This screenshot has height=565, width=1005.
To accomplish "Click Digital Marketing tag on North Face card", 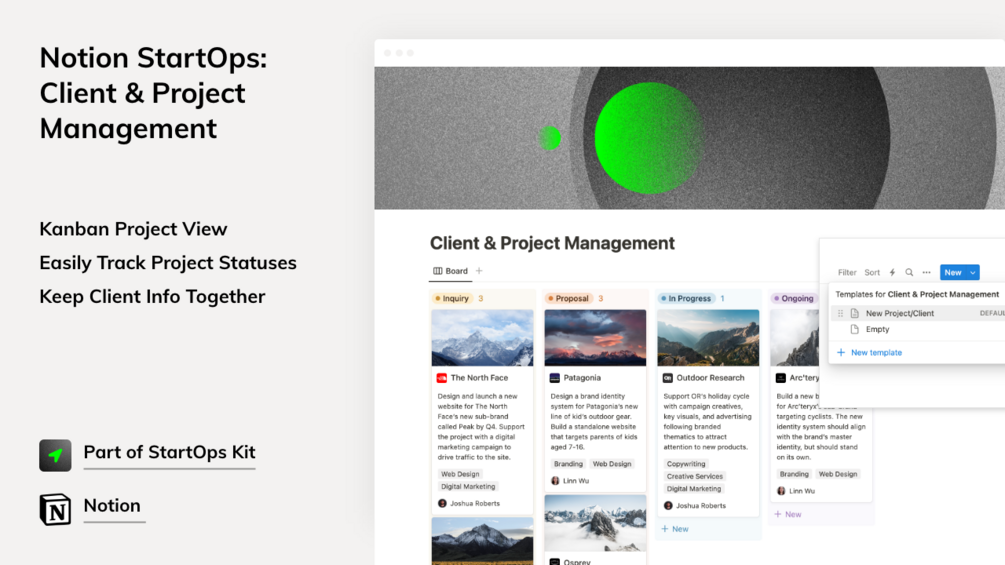I will coord(468,486).
